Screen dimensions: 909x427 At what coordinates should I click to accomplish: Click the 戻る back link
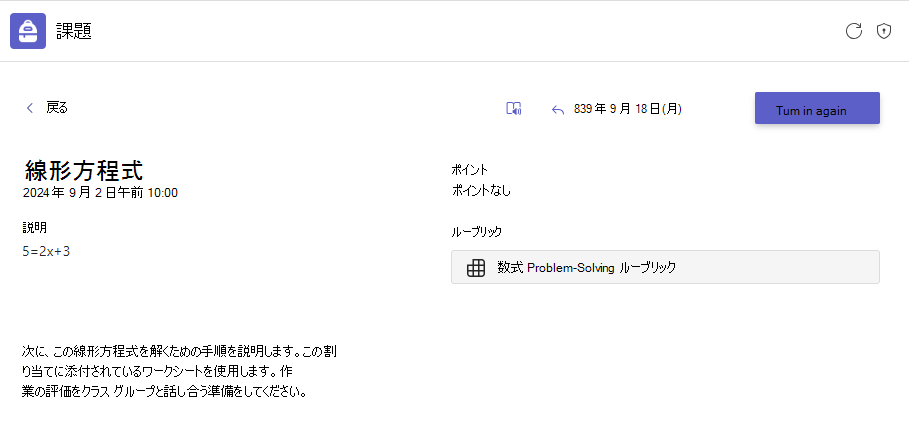point(57,107)
